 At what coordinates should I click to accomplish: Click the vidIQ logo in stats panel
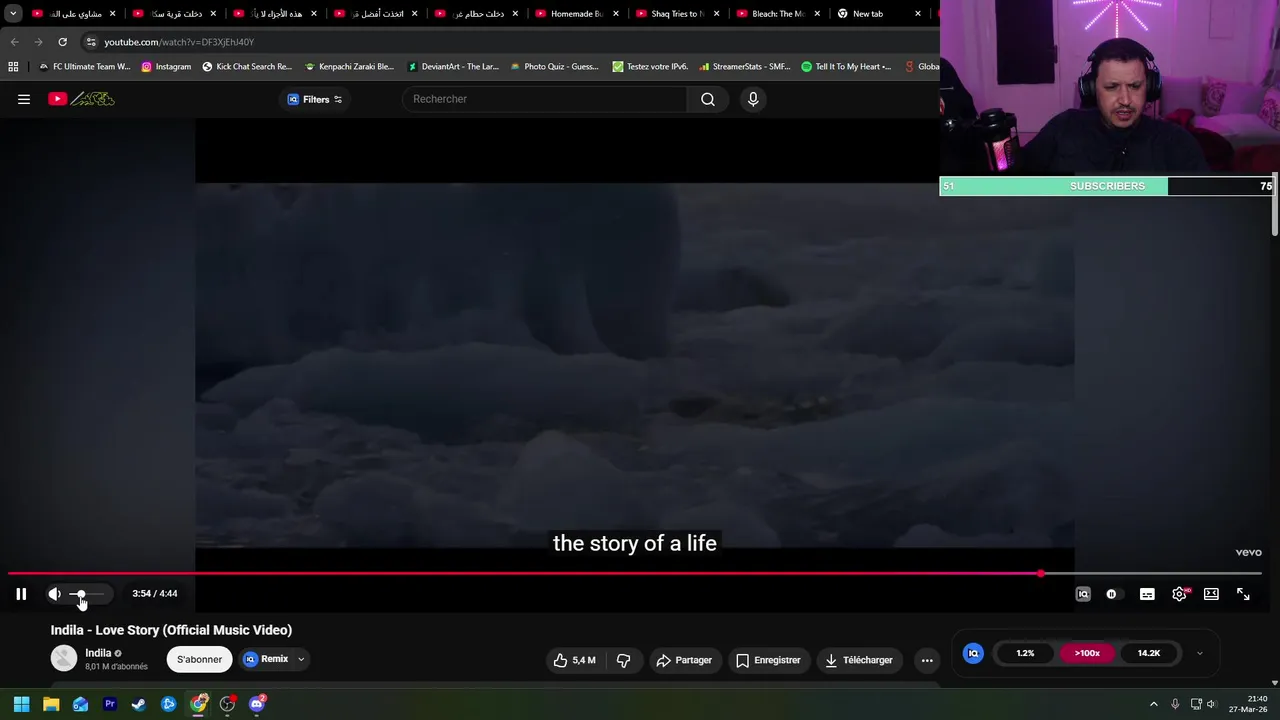(973, 653)
